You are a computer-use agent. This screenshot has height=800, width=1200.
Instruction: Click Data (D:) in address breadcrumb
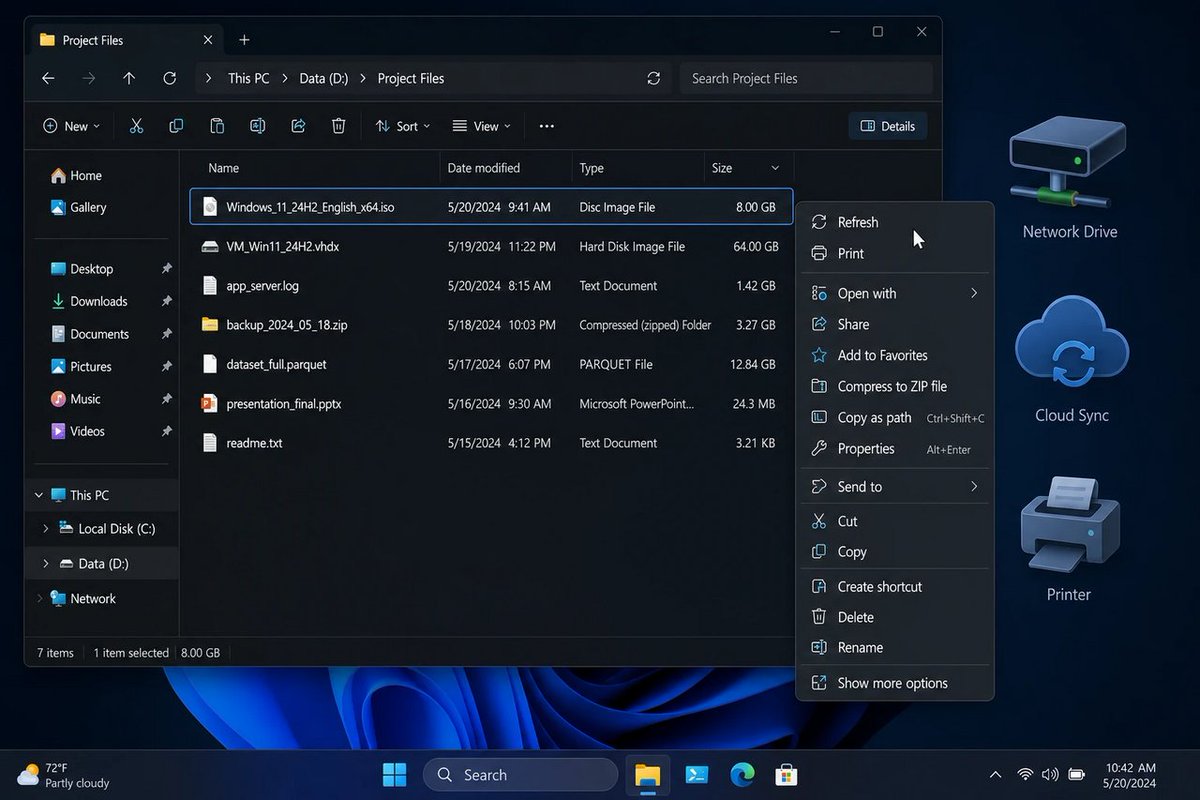[325, 78]
